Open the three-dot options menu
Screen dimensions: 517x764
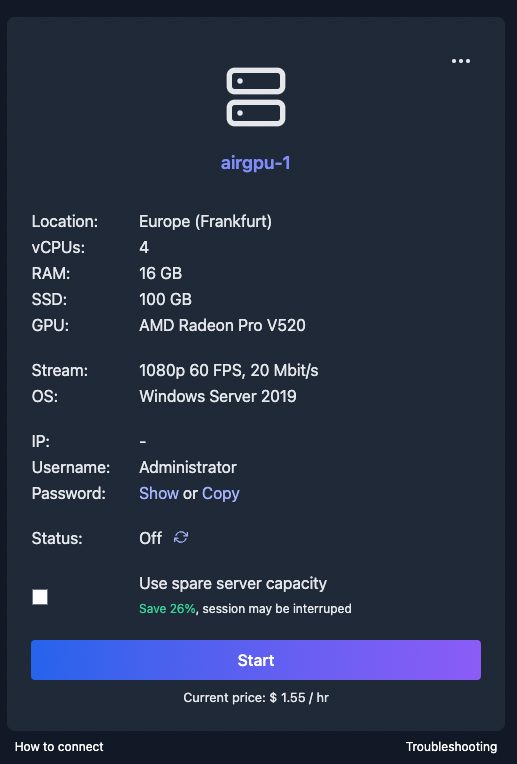(460, 61)
